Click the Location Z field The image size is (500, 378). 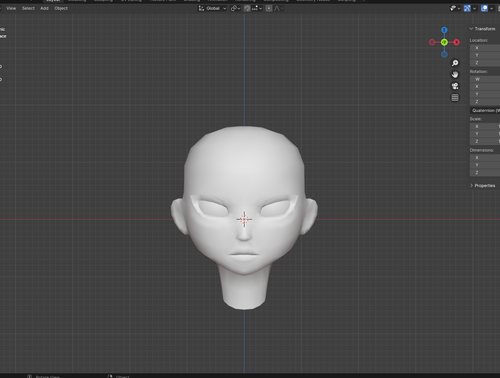coord(485,63)
